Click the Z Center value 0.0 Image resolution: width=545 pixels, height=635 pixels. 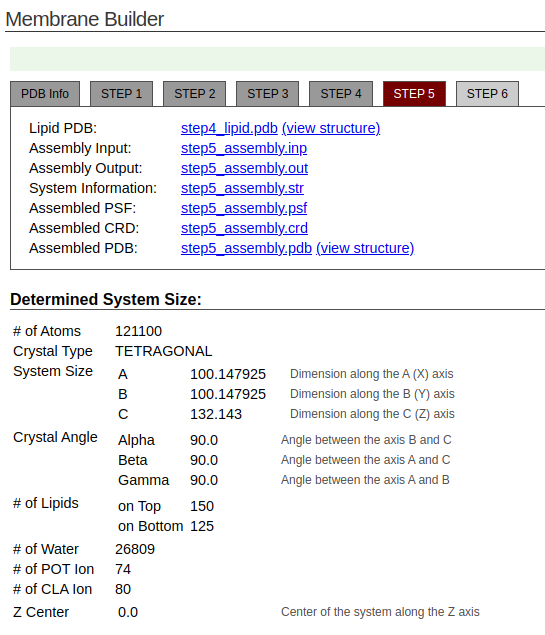coord(128,612)
